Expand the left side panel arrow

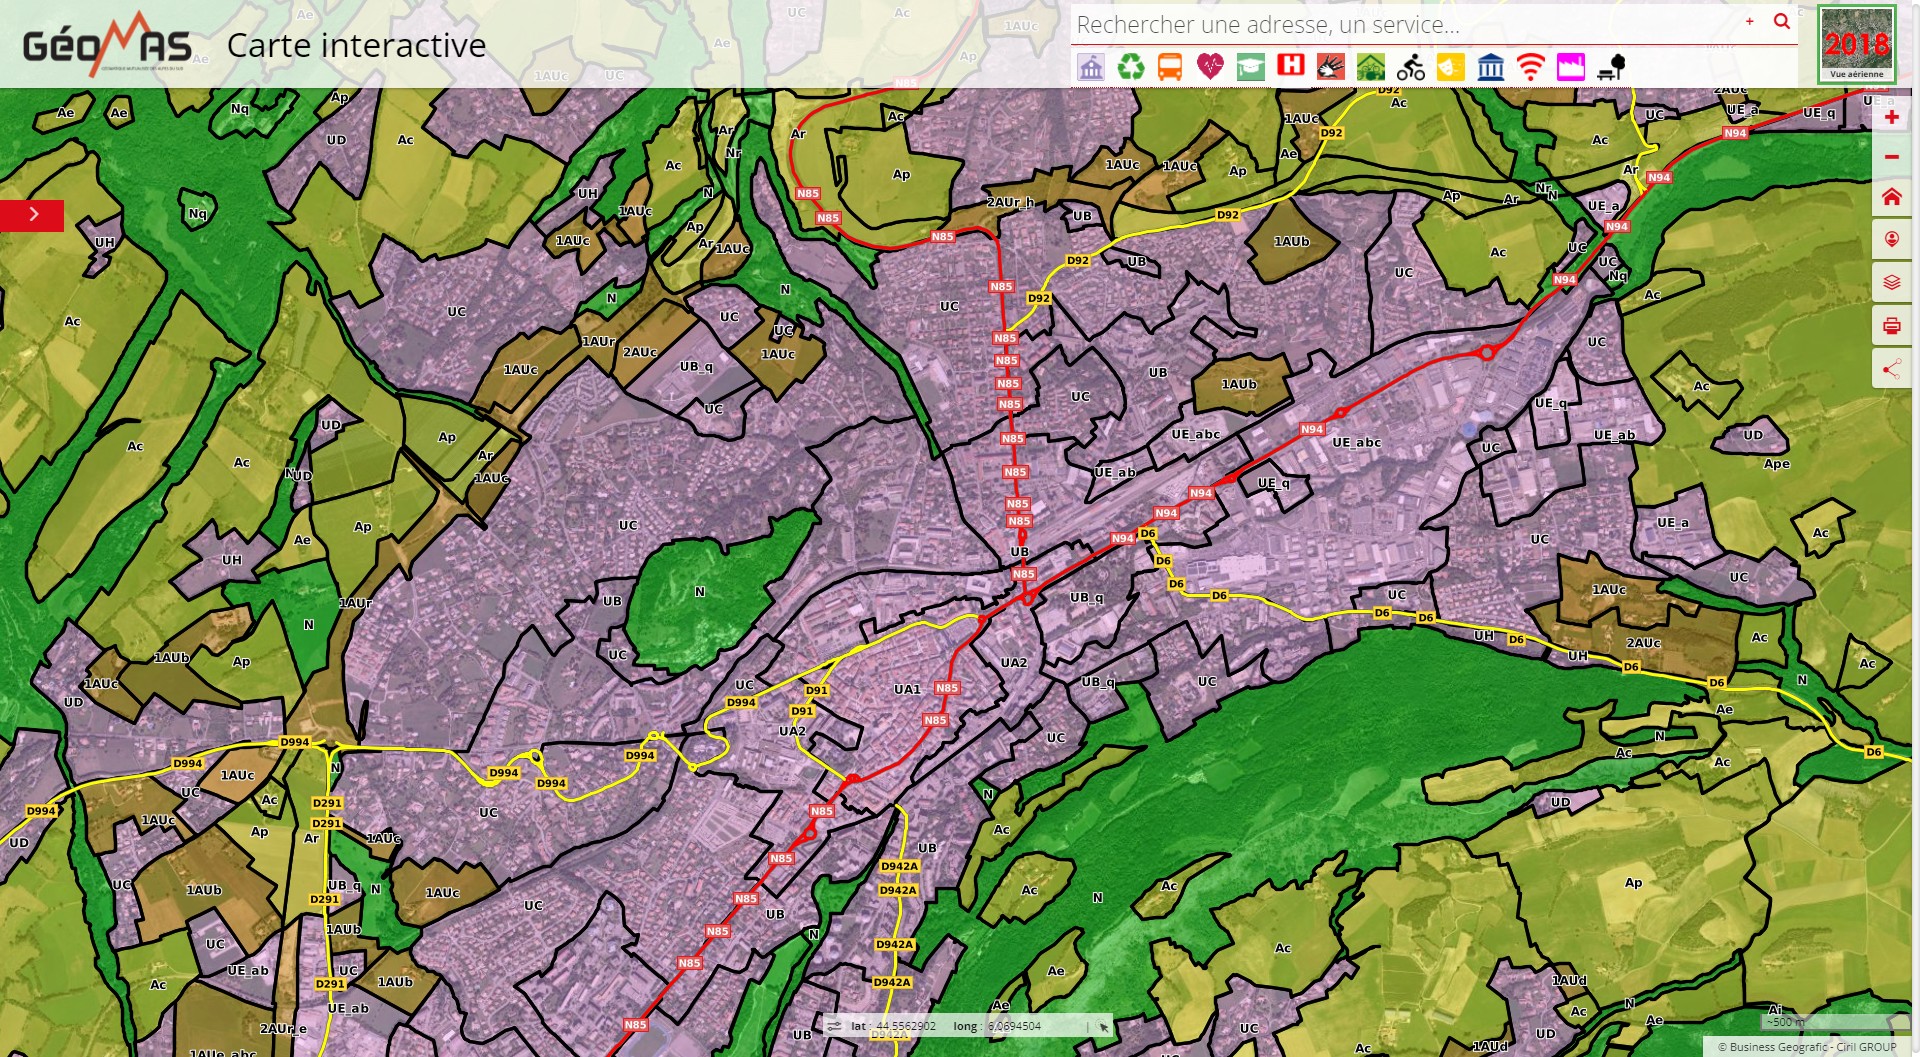[33, 215]
